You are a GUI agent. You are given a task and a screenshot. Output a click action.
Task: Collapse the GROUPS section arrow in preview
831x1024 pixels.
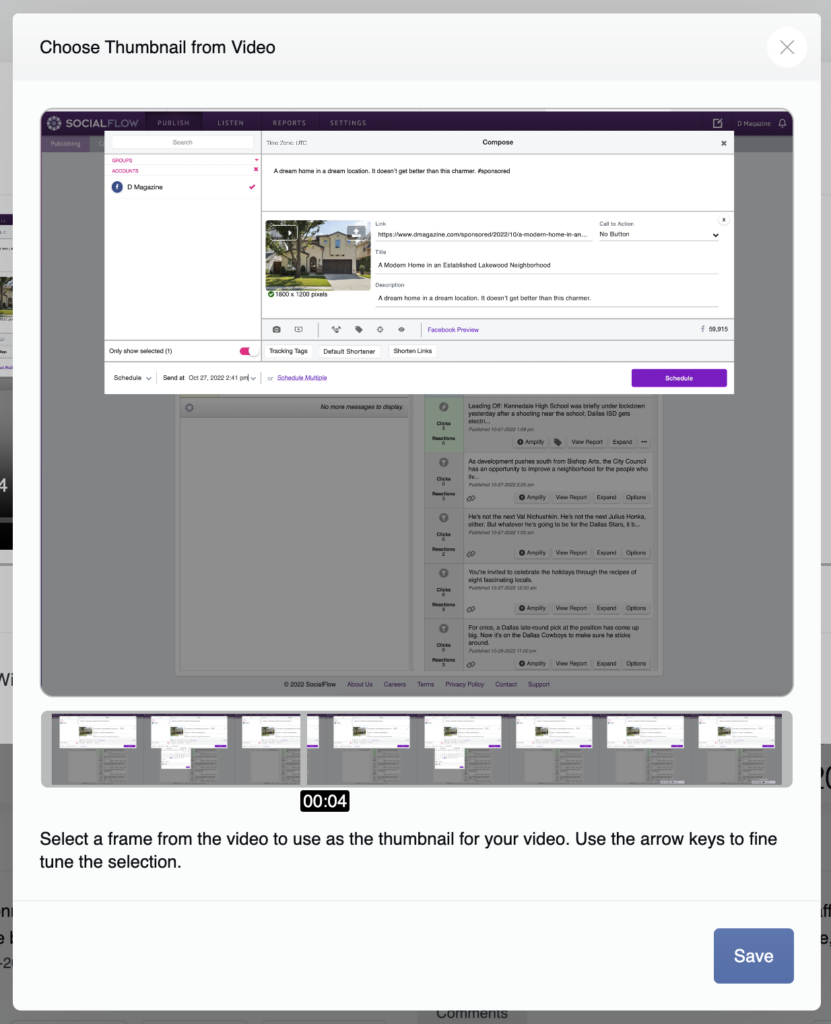tap(256, 160)
